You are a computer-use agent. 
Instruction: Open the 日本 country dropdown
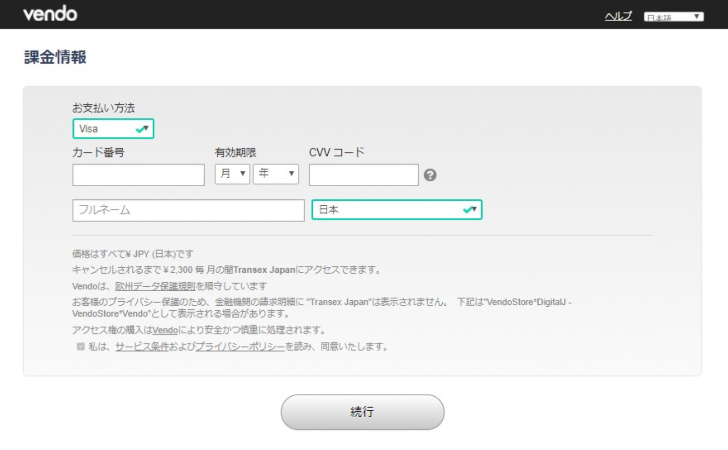[x=396, y=210]
